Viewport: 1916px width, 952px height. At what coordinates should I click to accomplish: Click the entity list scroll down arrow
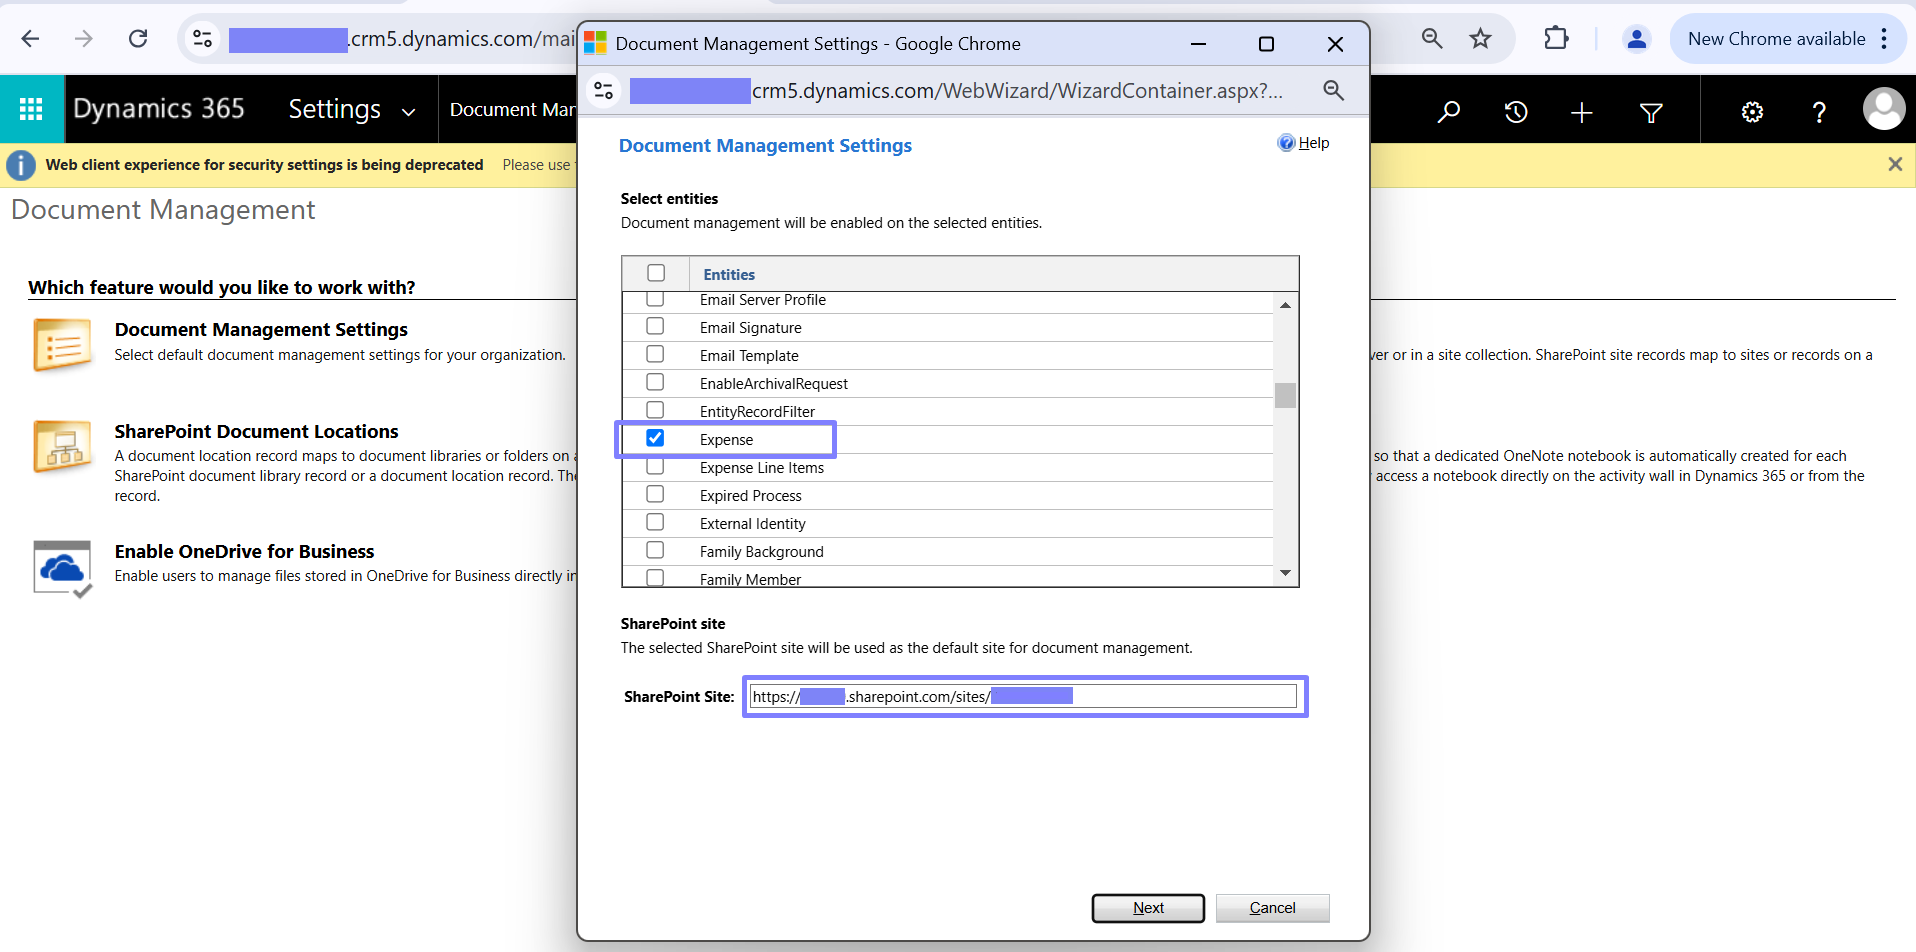[1285, 573]
